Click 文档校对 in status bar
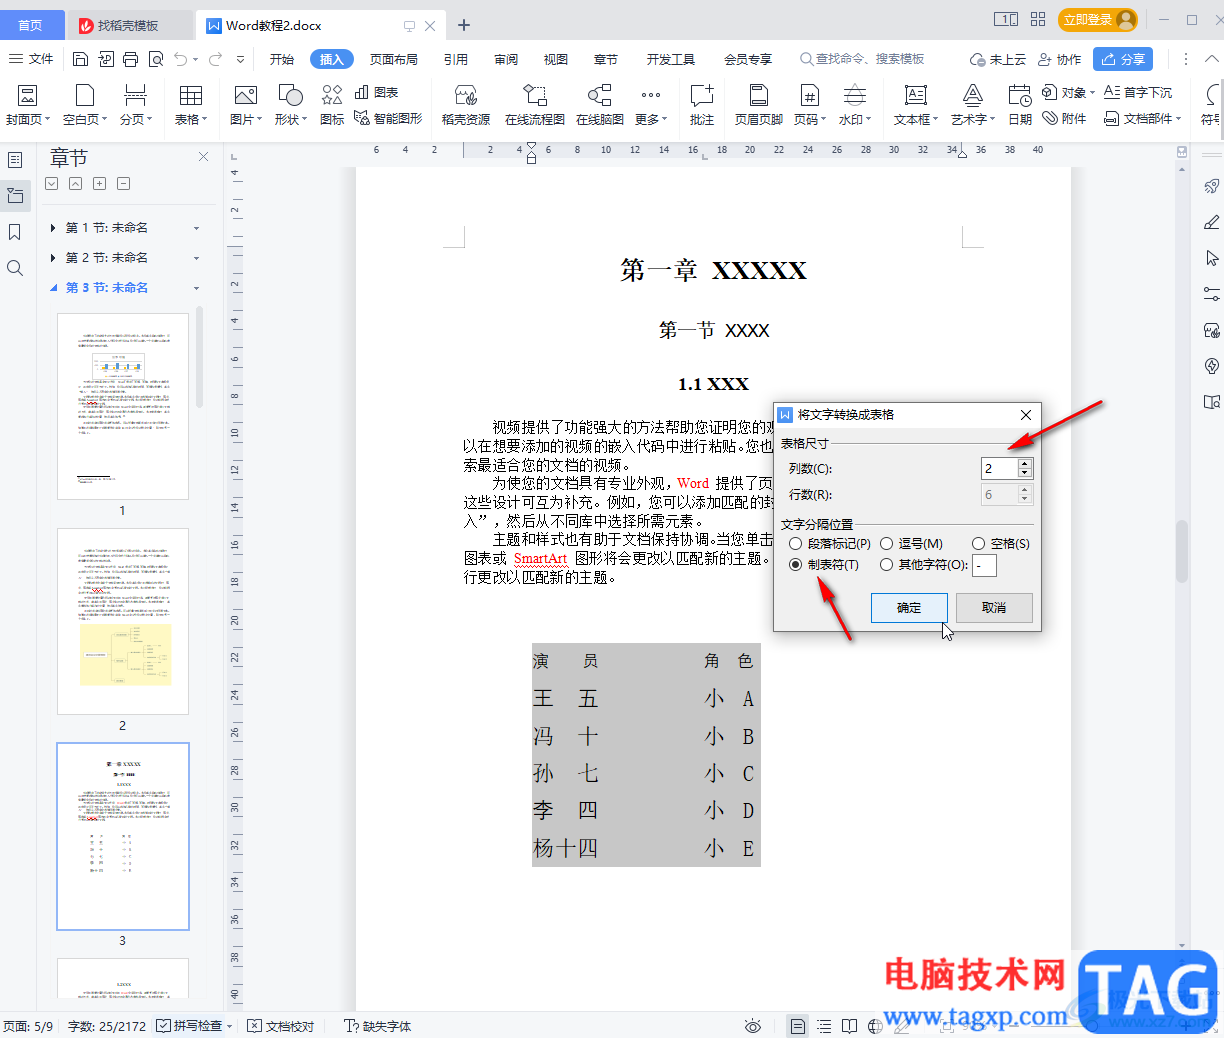1224x1038 pixels. (281, 1026)
